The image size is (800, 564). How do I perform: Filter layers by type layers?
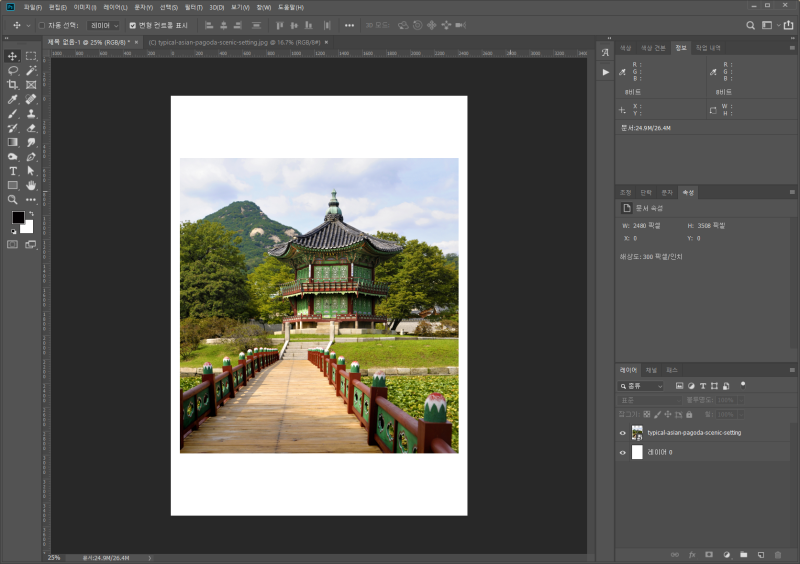[x=703, y=386]
